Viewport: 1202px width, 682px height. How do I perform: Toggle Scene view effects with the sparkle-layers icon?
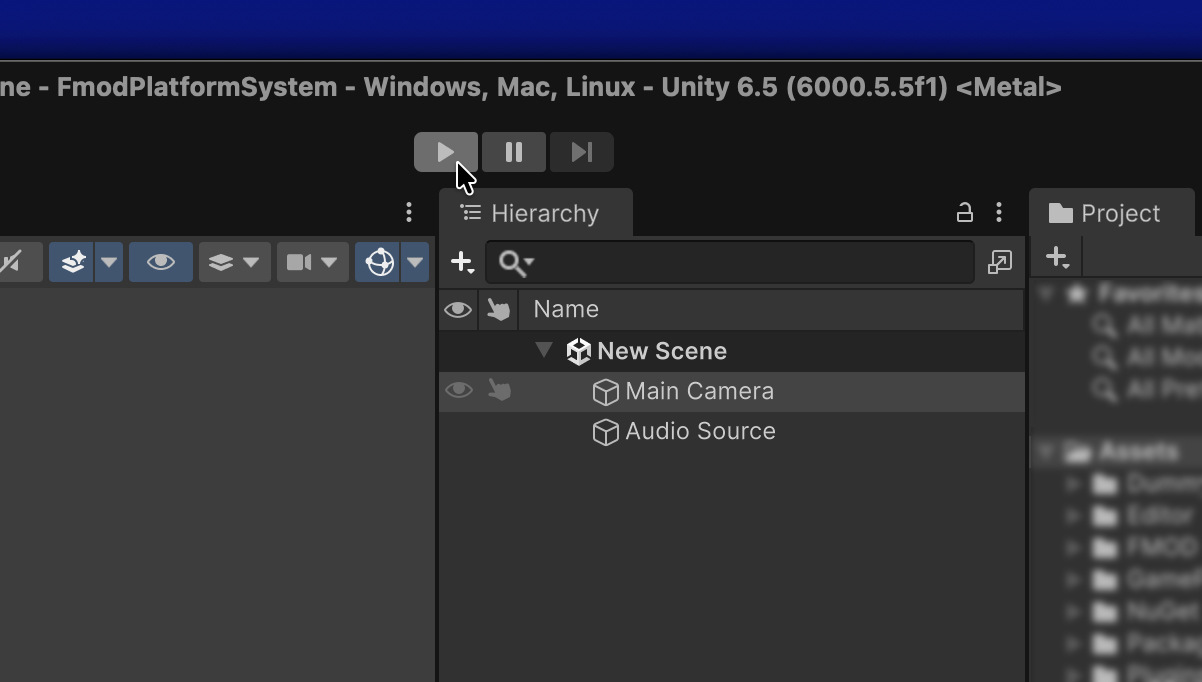click(x=73, y=262)
